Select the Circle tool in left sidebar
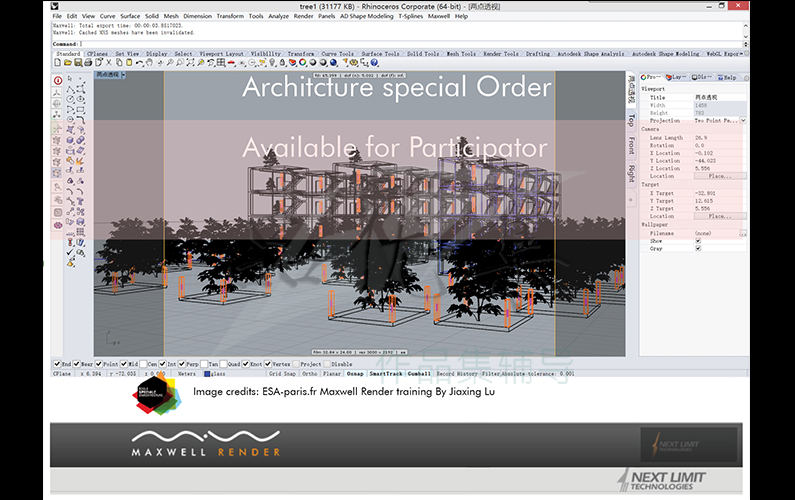795x500 pixels. [70, 99]
